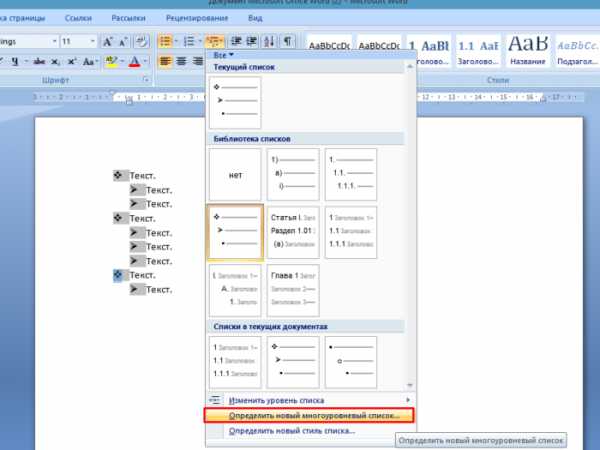Select highlighted bullet list in library
Screen dimensions: 600x450
click(x=235, y=232)
